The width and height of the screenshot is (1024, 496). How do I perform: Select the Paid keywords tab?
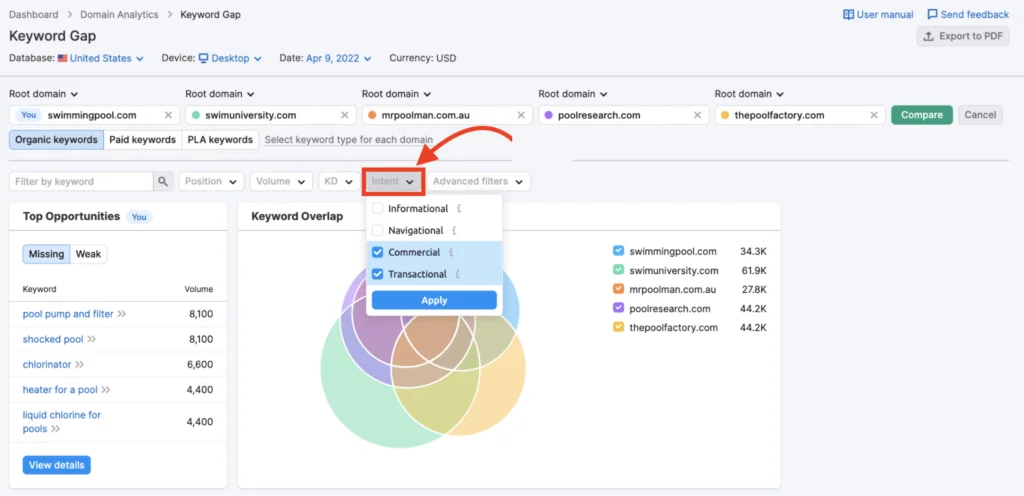coord(142,140)
